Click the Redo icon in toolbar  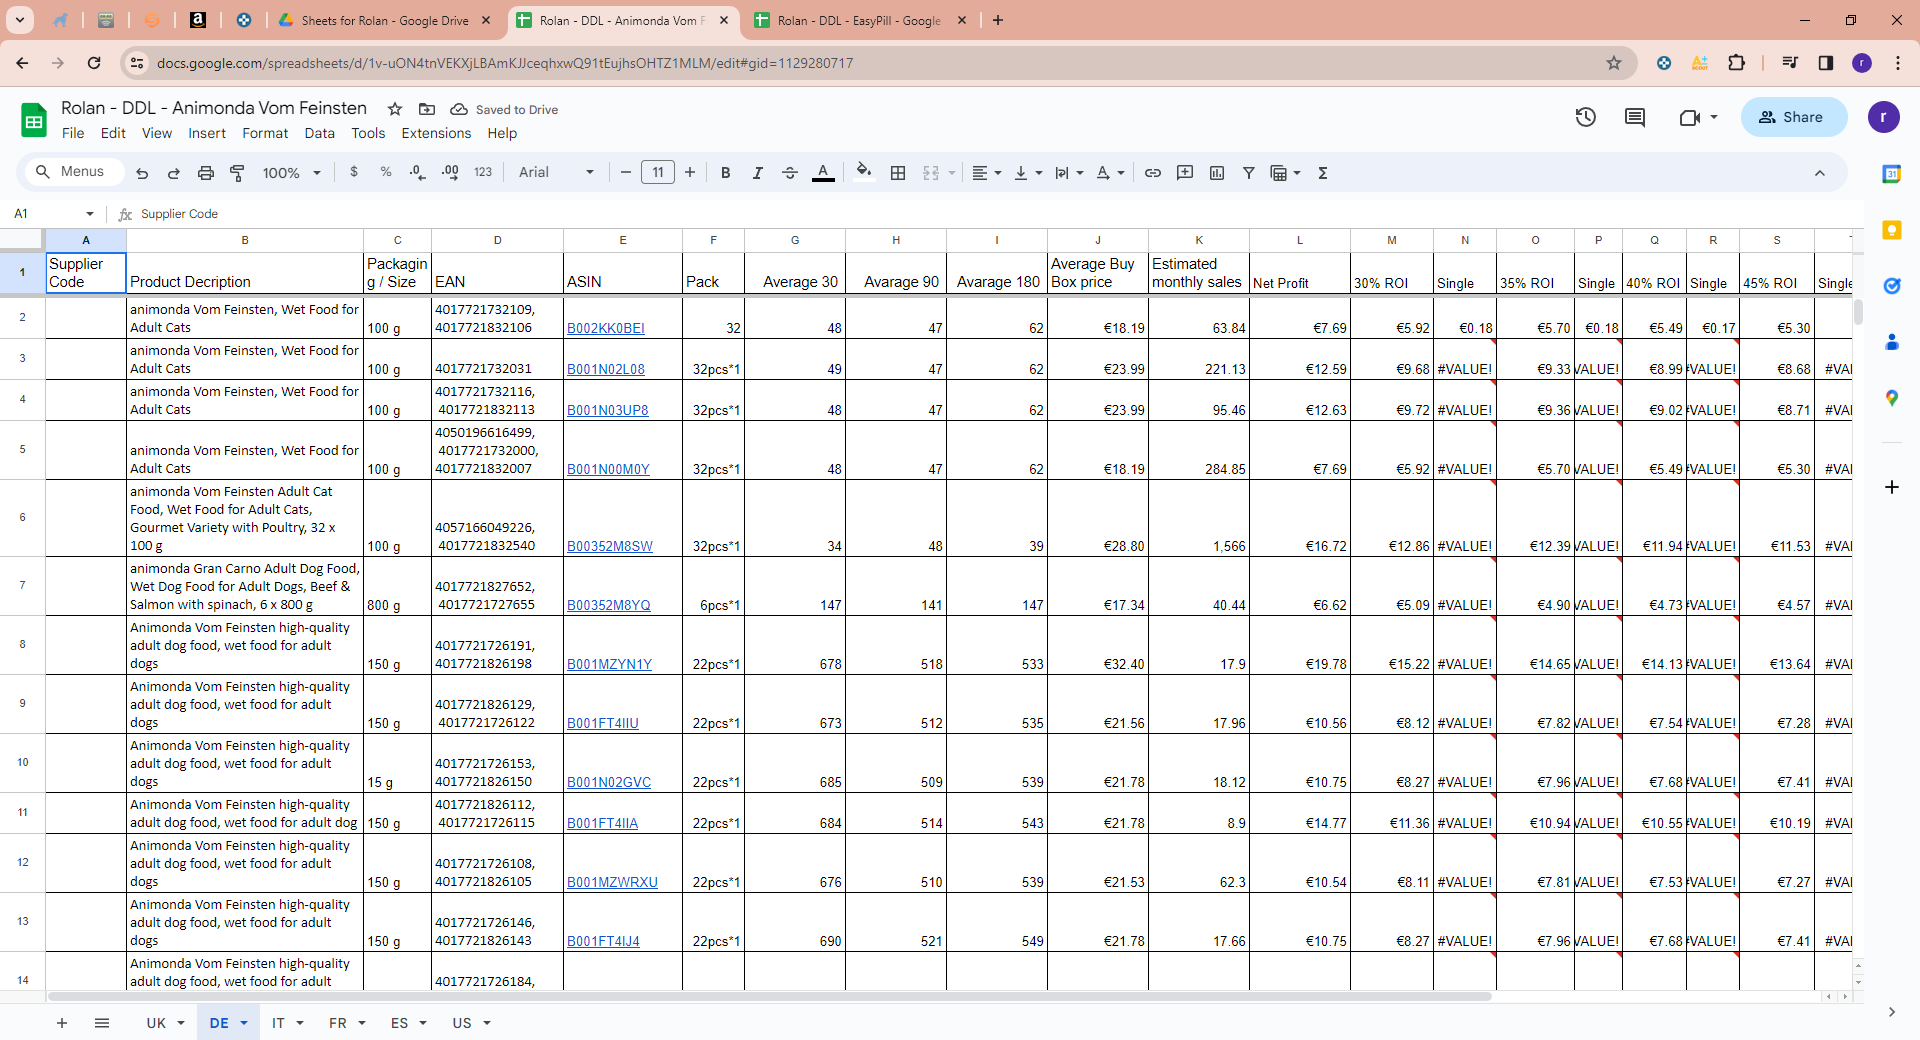(x=174, y=173)
